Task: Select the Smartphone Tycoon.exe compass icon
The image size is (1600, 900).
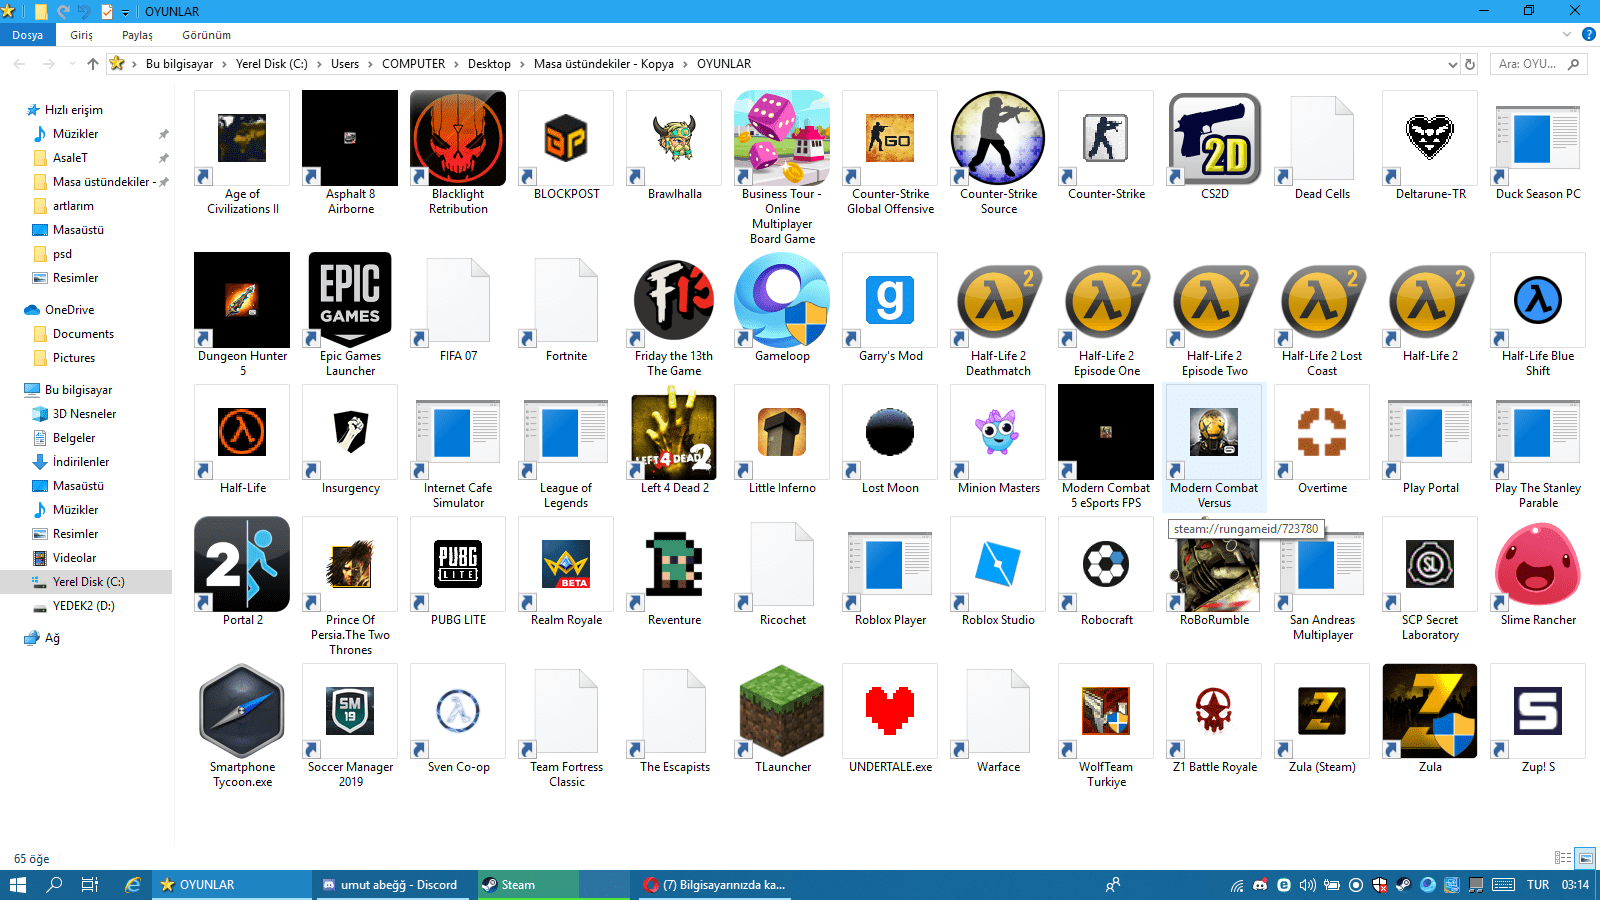Action: coord(242,711)
